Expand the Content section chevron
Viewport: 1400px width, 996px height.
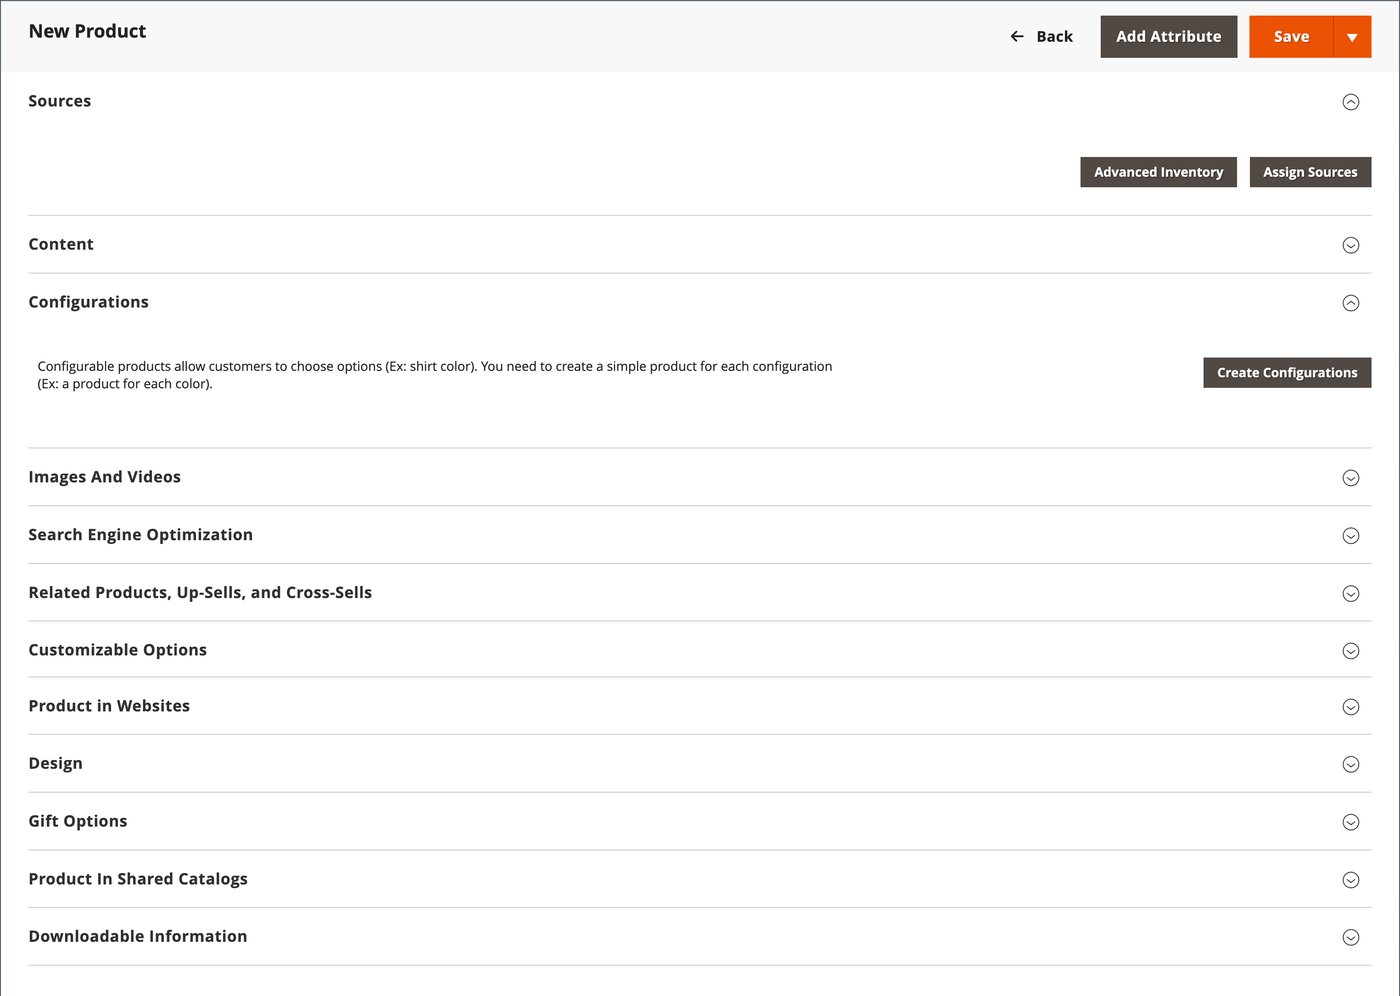coord(1351,245)
